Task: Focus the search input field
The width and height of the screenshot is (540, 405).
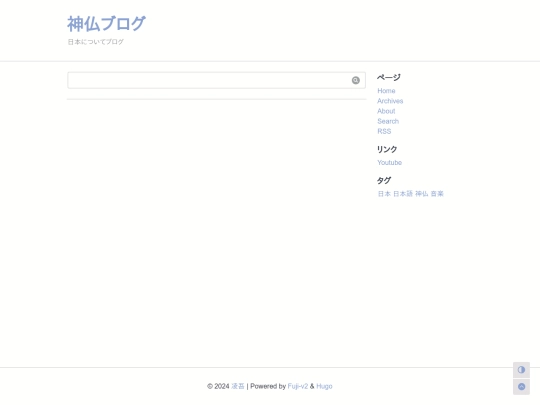Action: click(x=216, y=80)
